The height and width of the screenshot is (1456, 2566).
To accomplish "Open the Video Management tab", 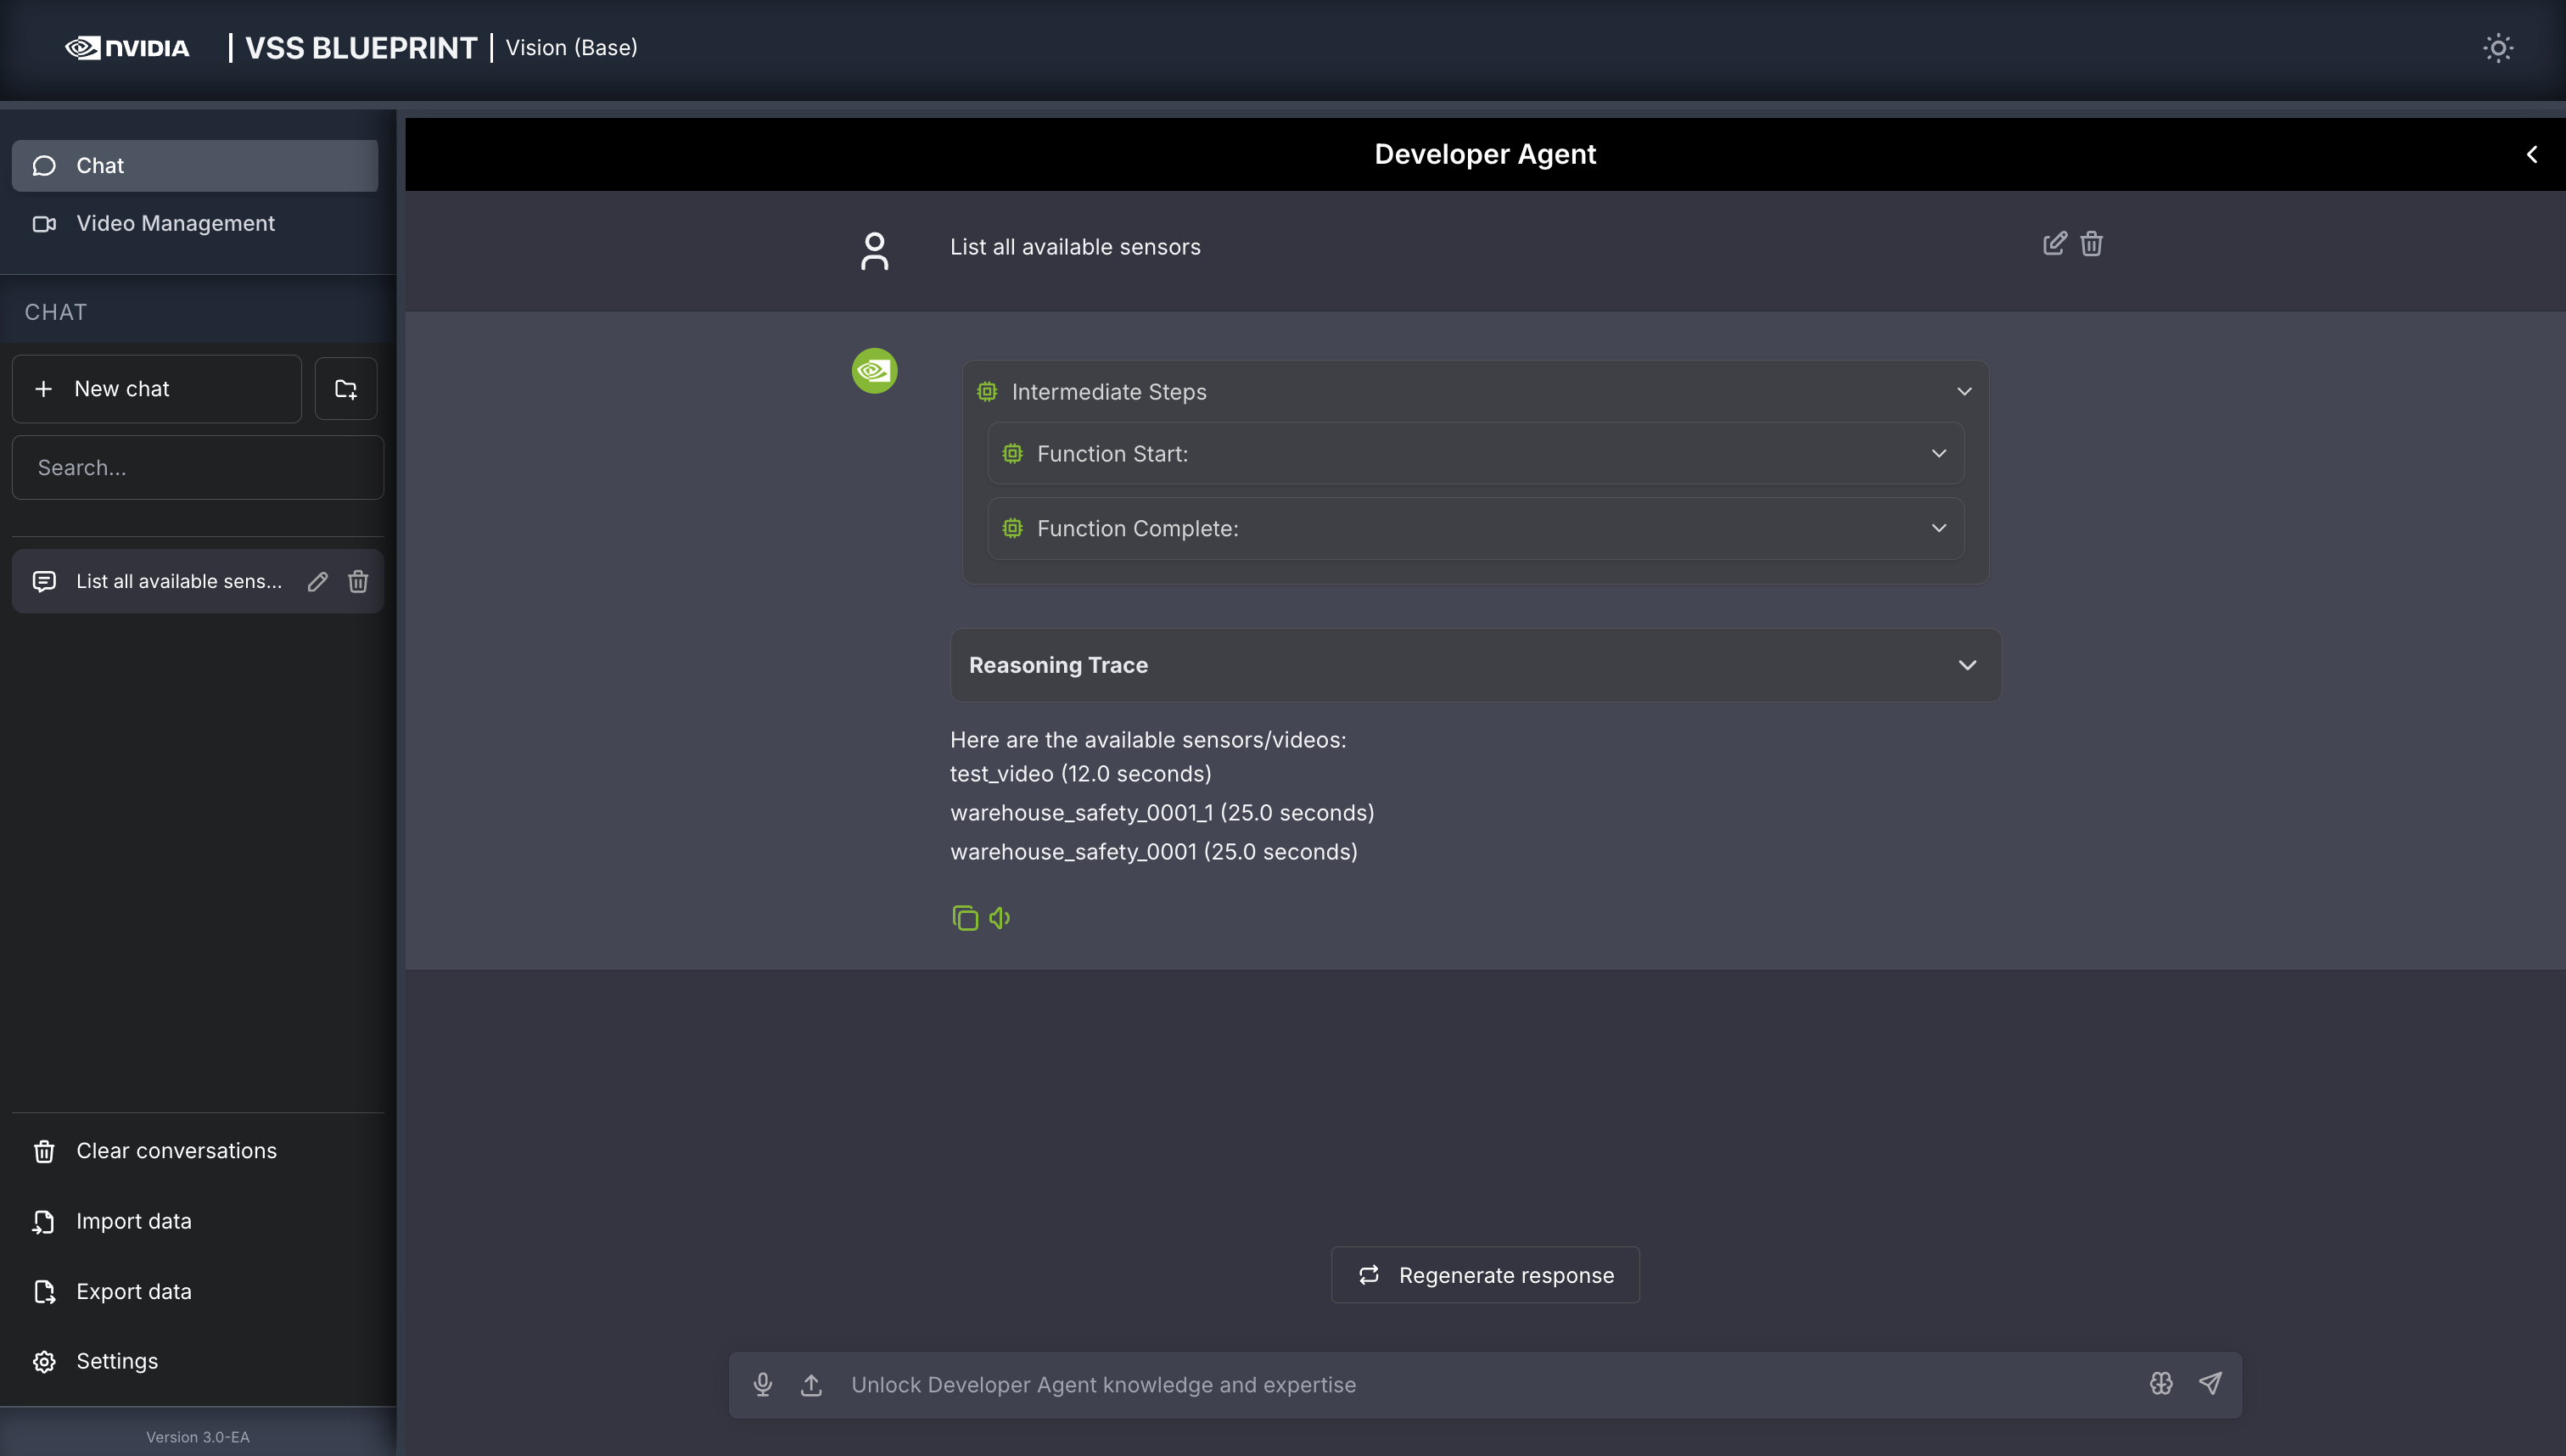I will coord(175,223).
